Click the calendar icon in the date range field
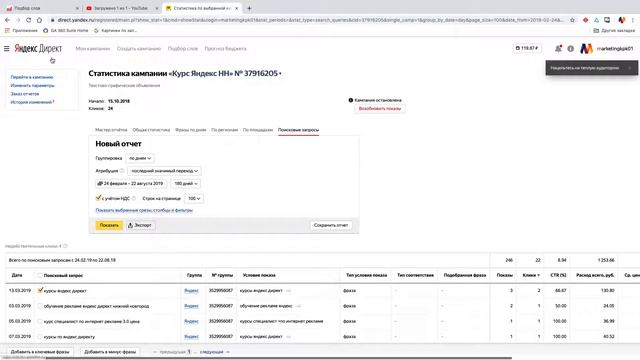640x360 pixels. [100, 184]
